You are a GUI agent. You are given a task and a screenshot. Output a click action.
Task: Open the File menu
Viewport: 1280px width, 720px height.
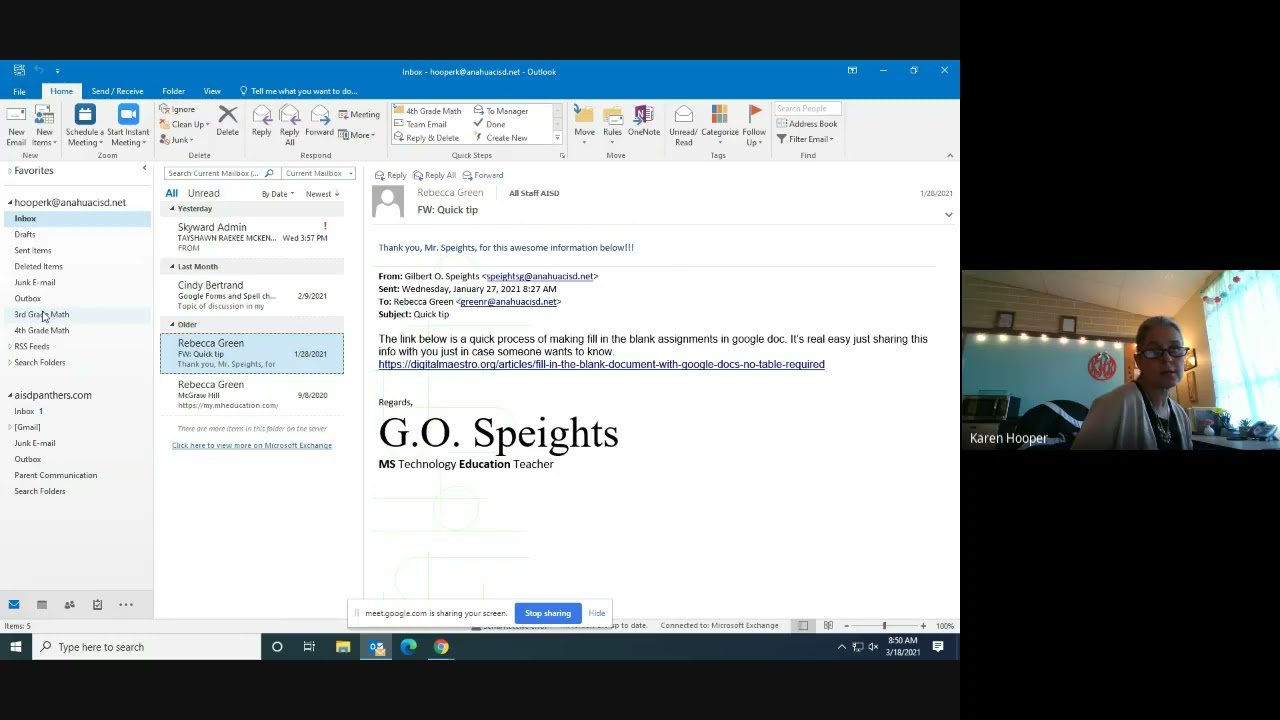point(19,91)
